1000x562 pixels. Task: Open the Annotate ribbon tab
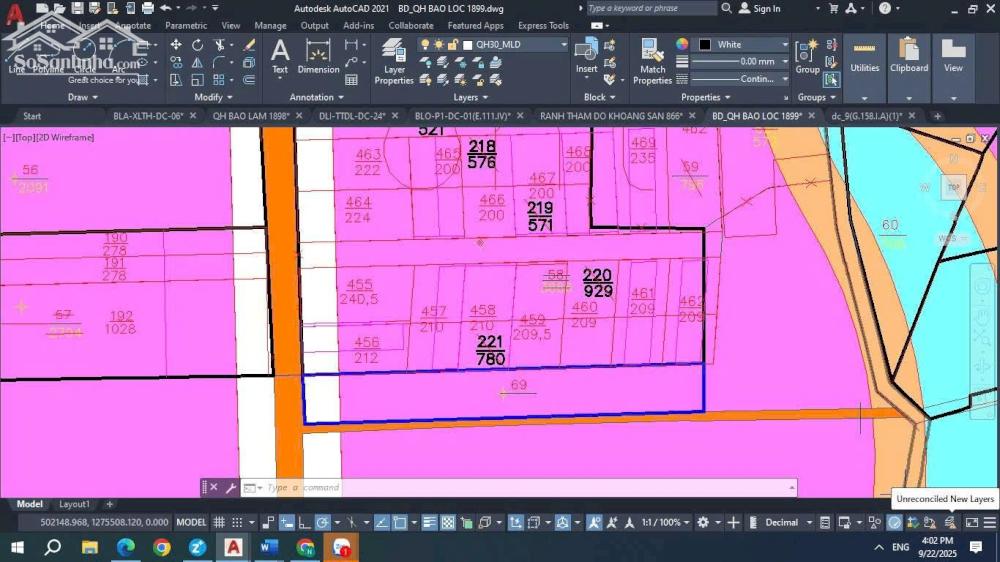[x=132, y=26]
